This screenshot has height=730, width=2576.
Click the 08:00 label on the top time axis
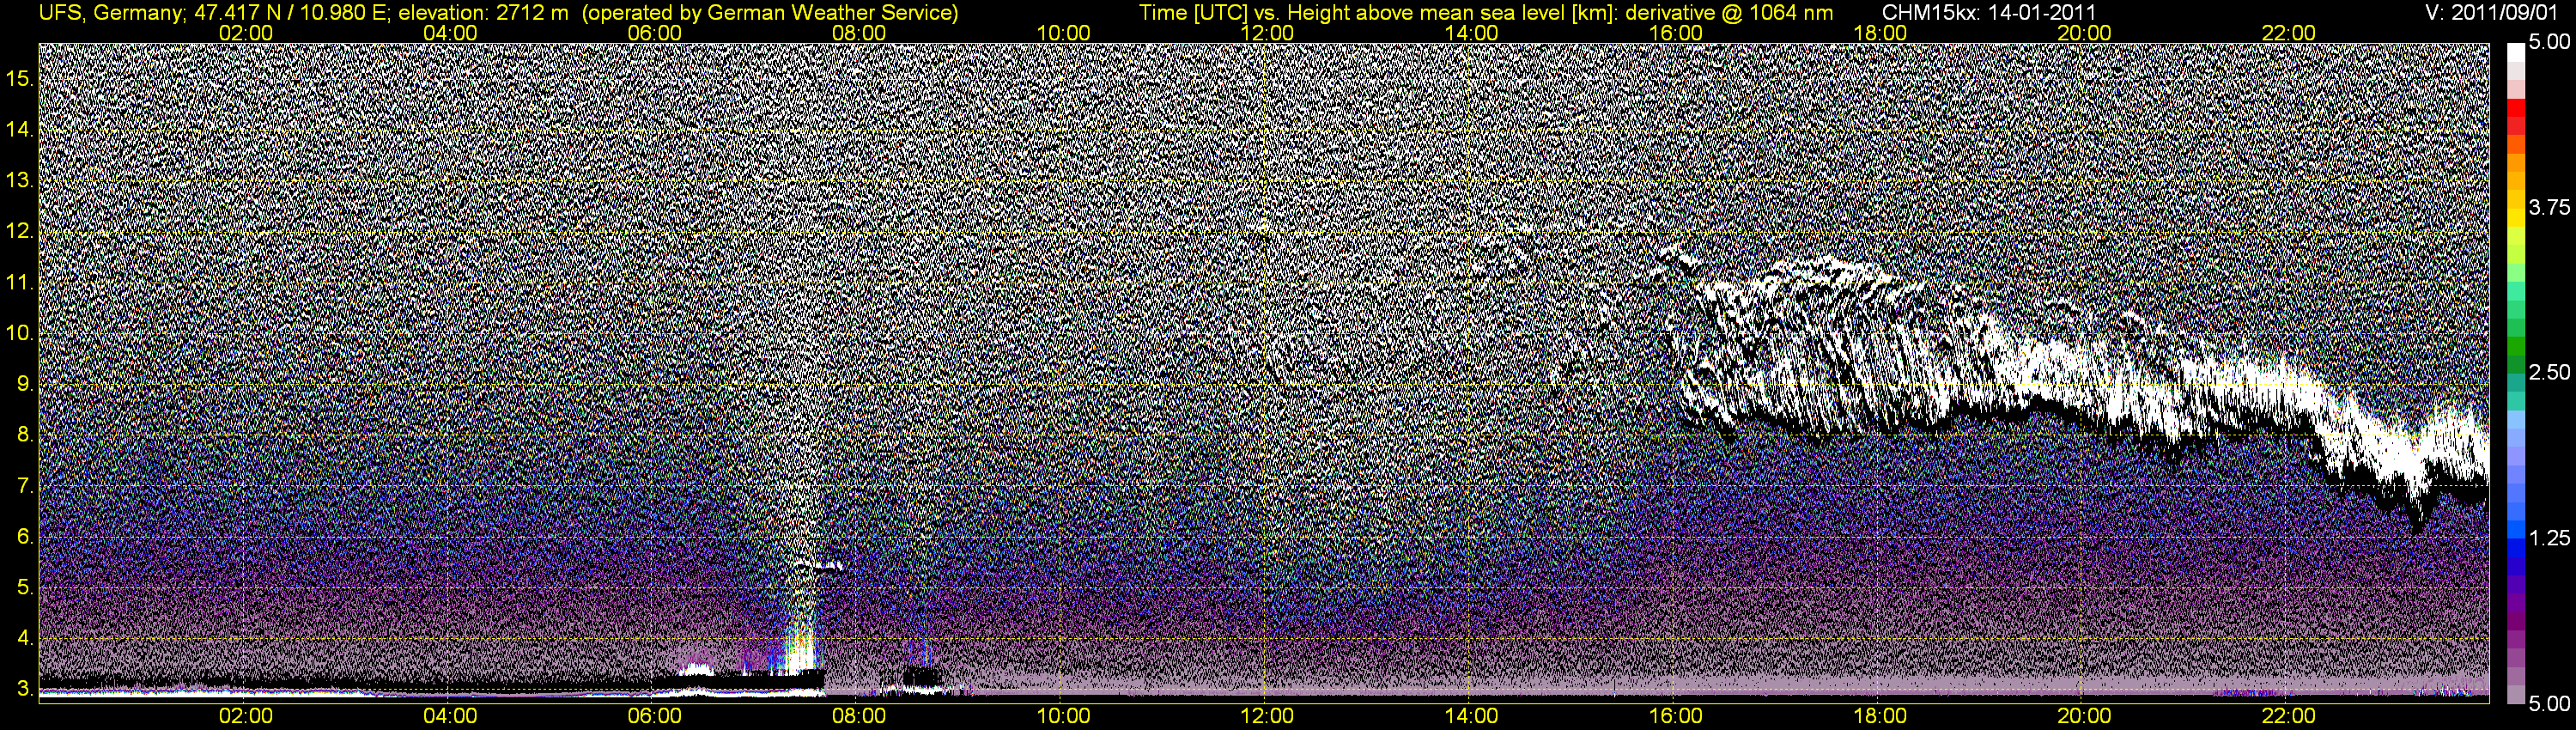pos(858,33)
